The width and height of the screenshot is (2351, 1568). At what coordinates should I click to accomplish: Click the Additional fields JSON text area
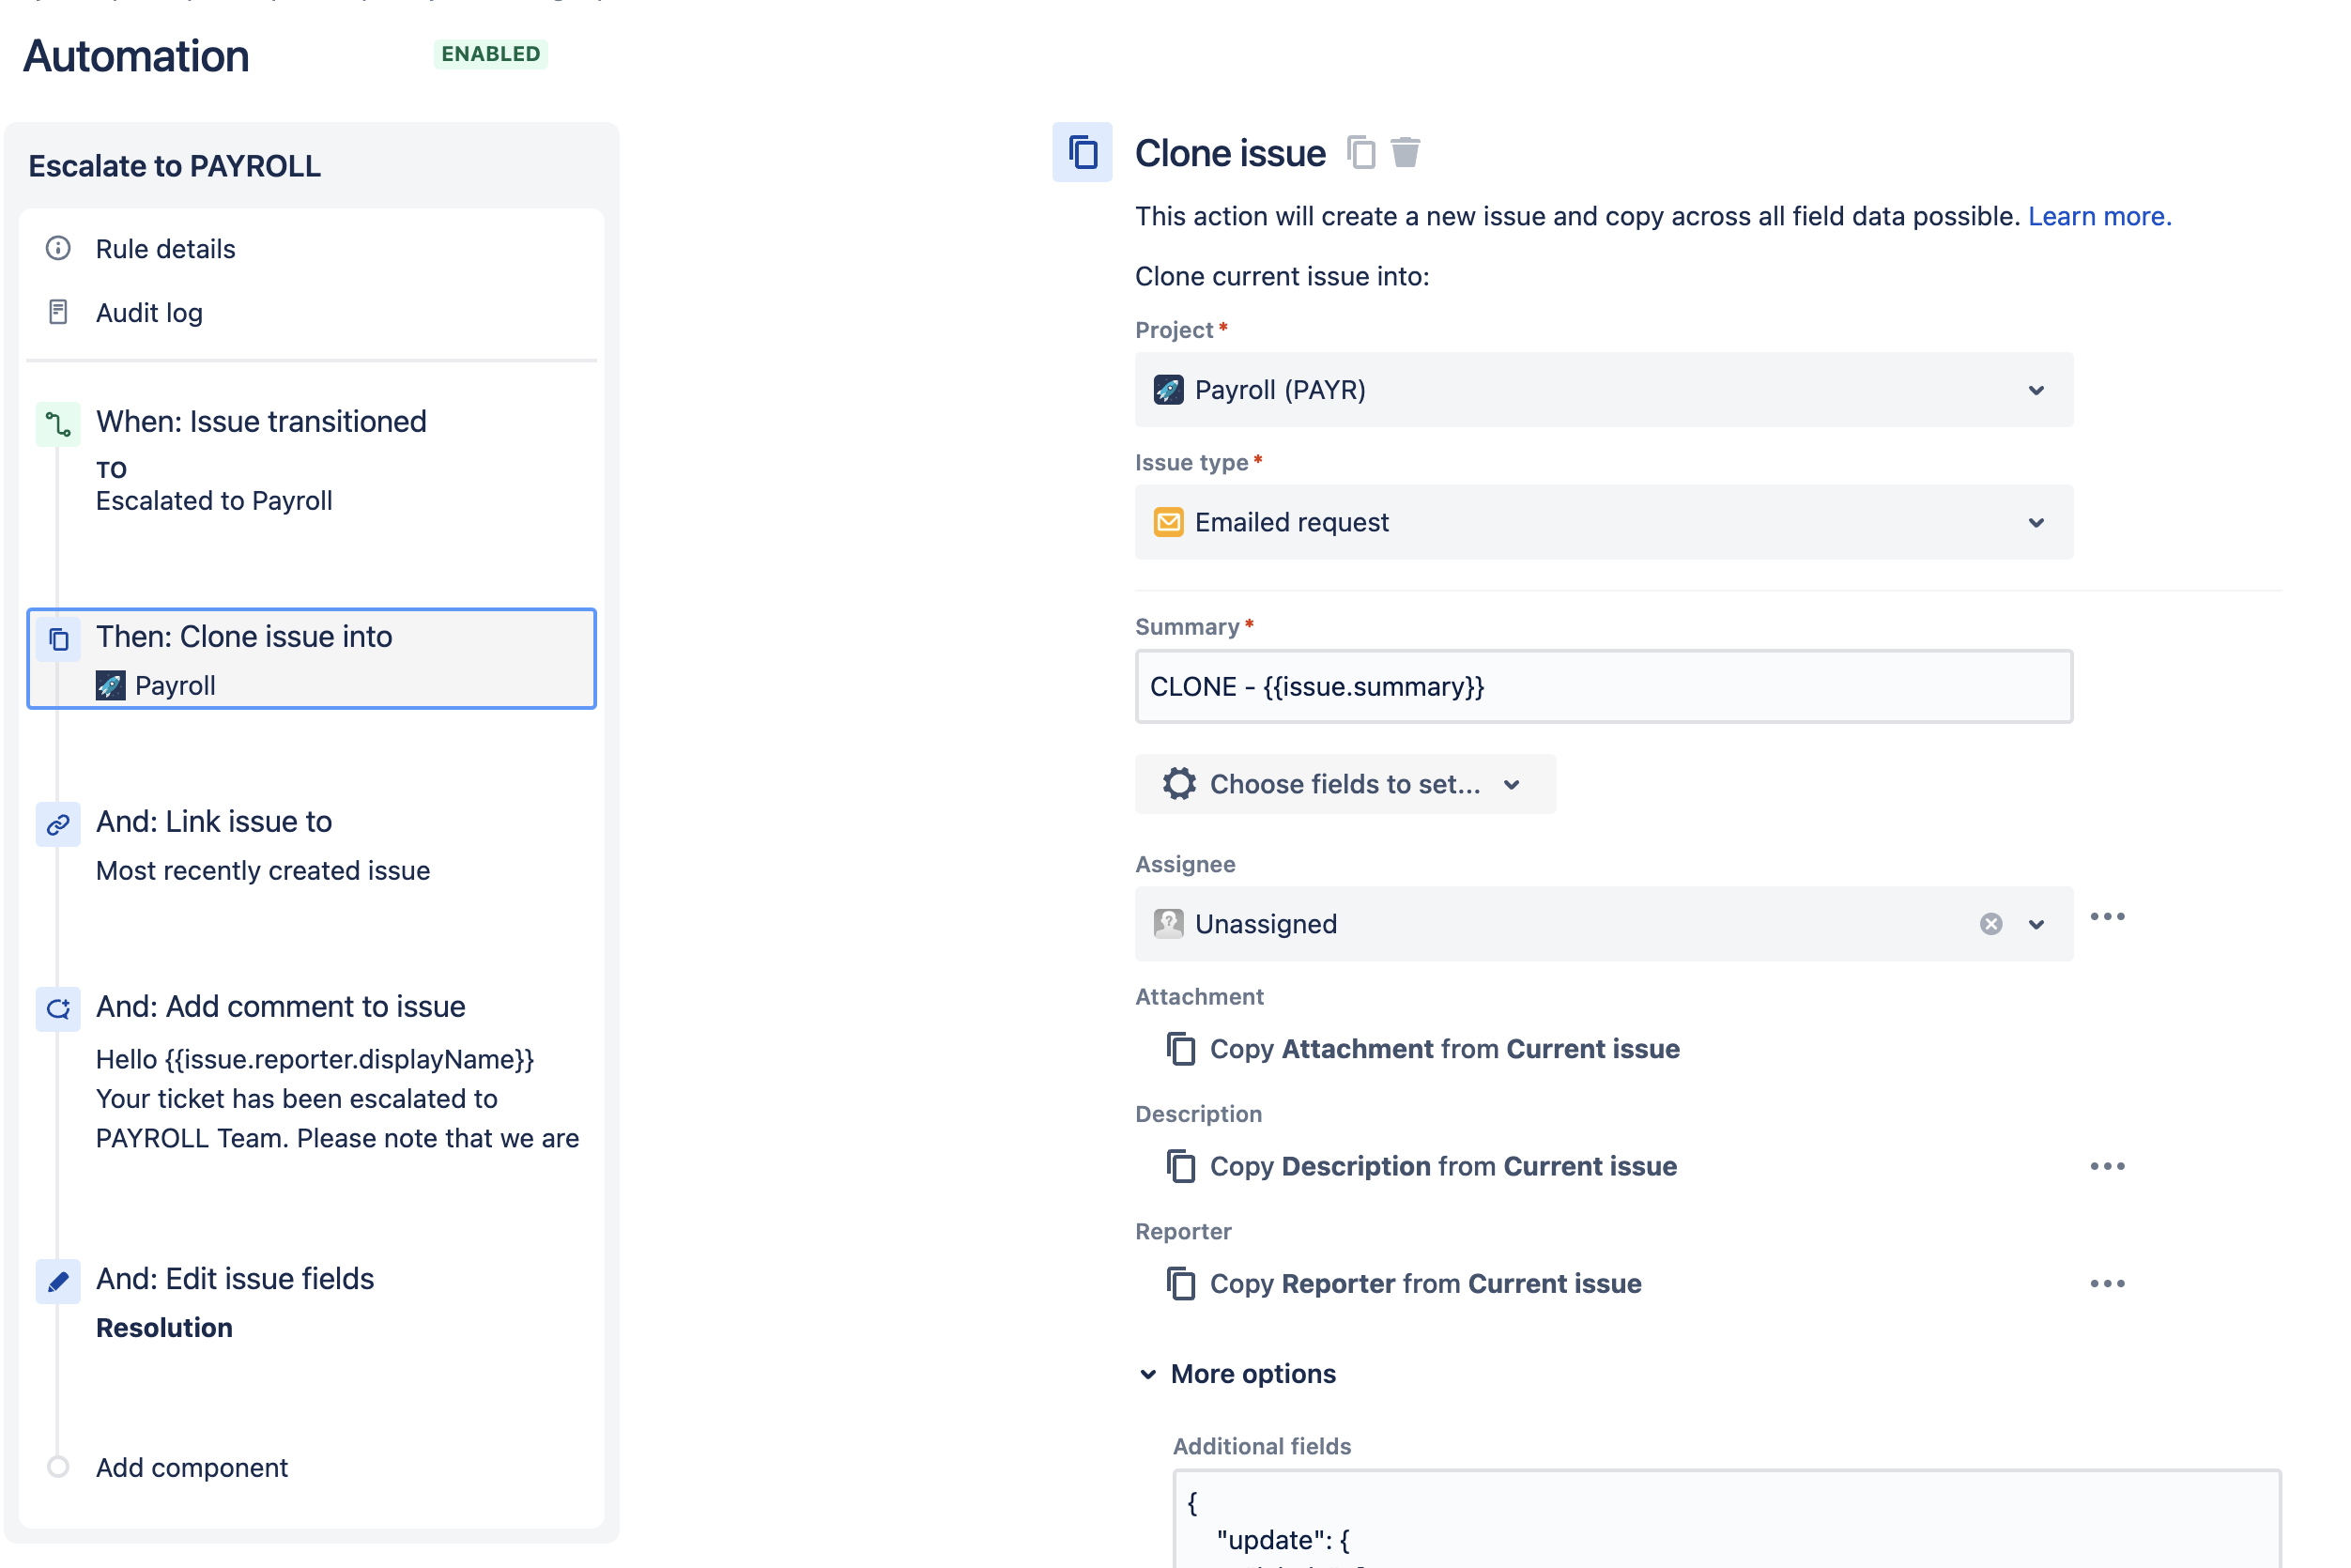click(1727, 1518)
